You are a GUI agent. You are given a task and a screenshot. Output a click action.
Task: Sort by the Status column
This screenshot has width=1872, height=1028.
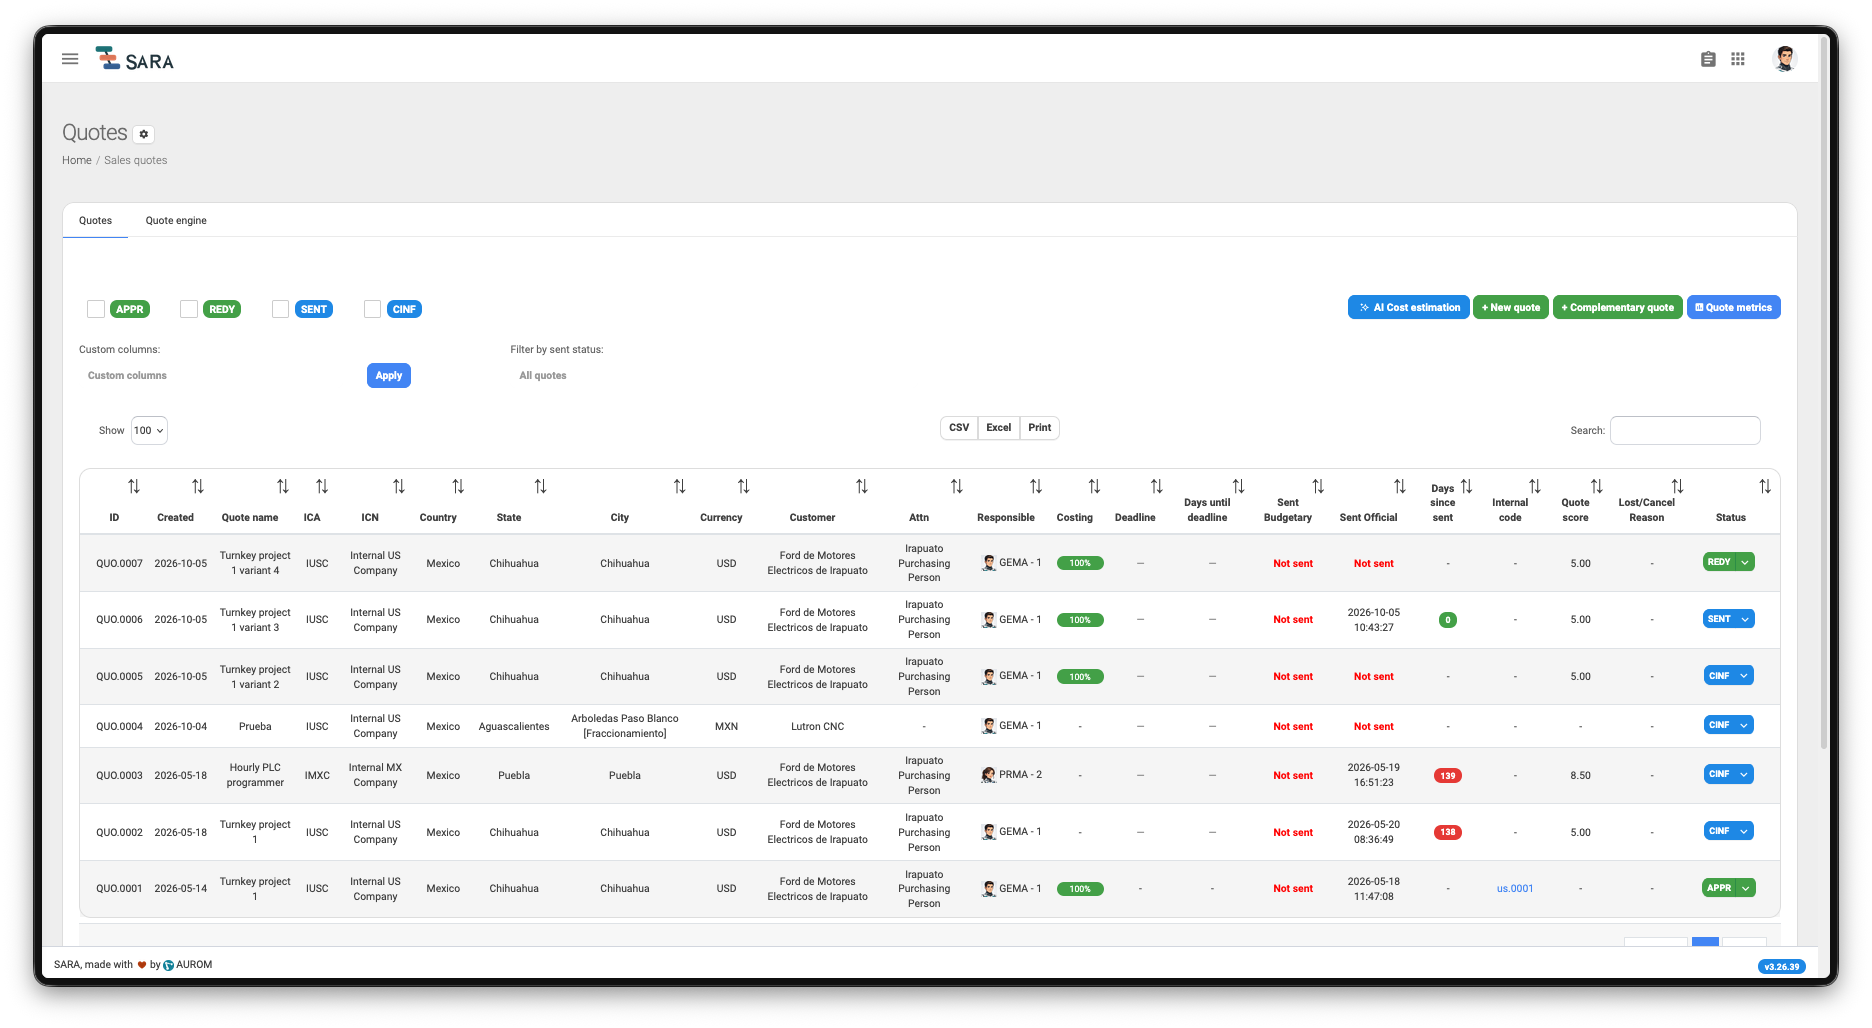(1765, 486)
